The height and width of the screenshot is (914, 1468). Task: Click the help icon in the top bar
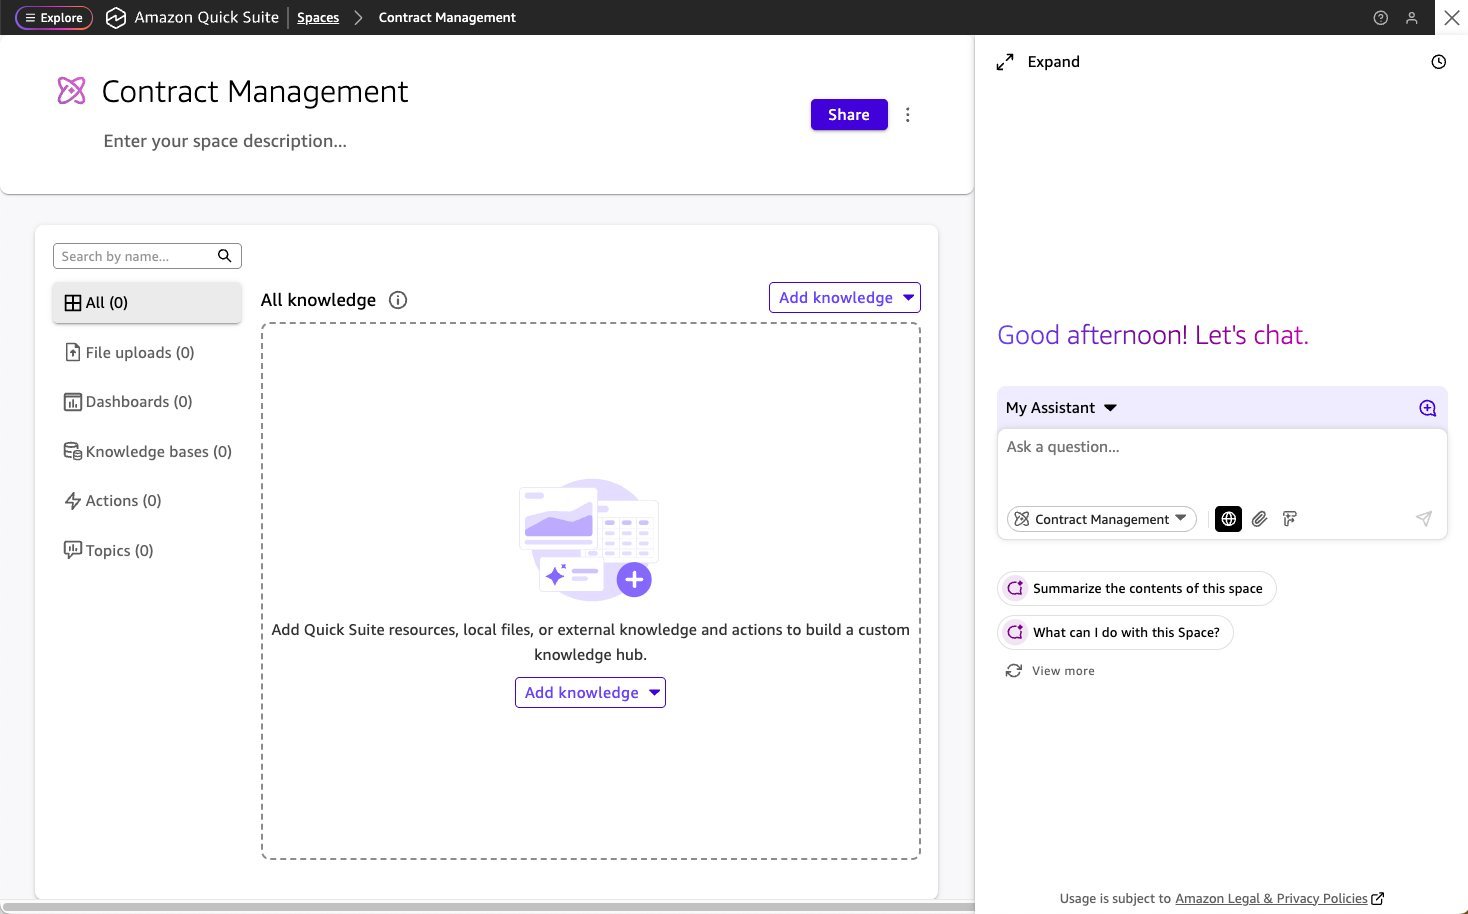click(1381, 17)
